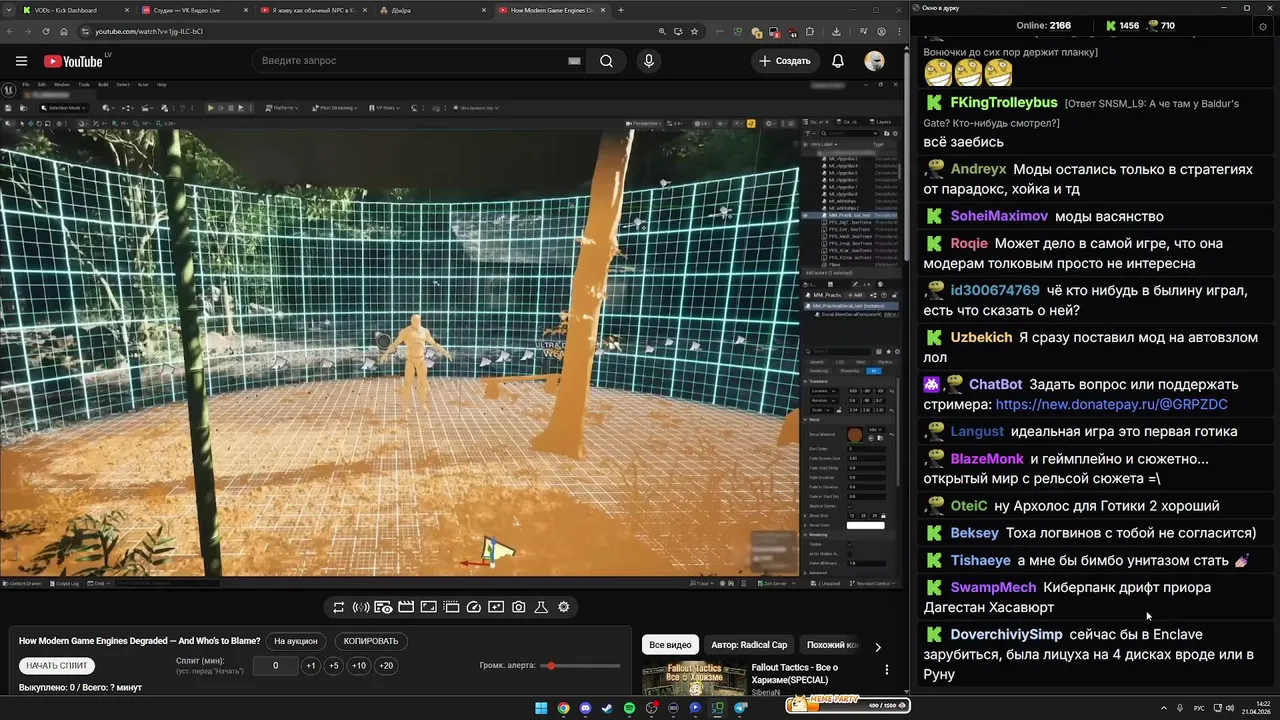Add 10 minutes with +10 button
This screenshot has height=720, width=1280.
359,666
